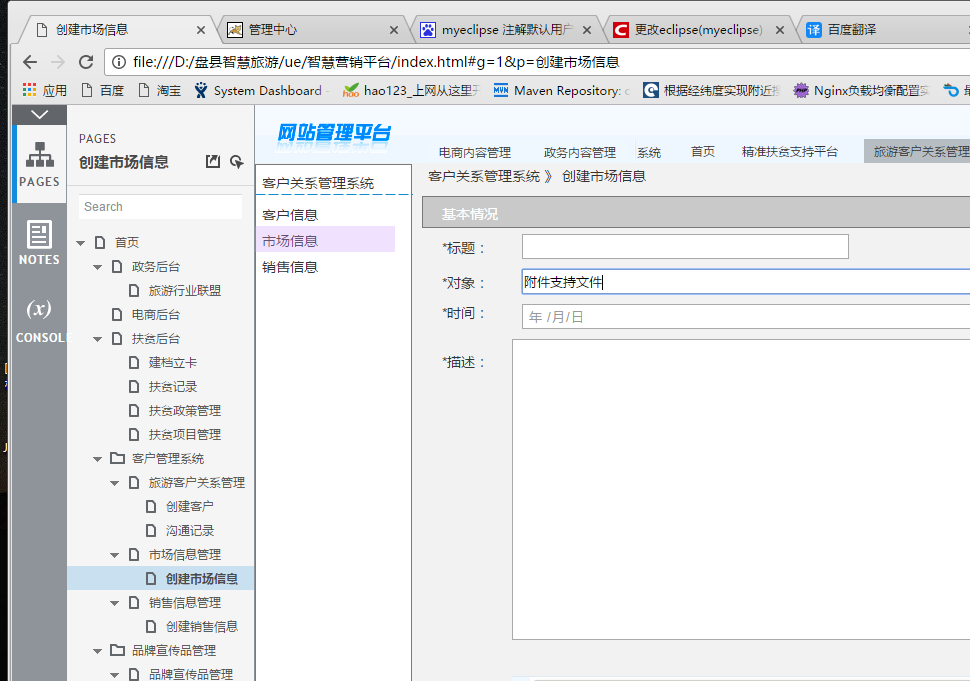Click the 标题 text input field
The height and width of the screenshot is (681, 970).
(x=685, y=247)
